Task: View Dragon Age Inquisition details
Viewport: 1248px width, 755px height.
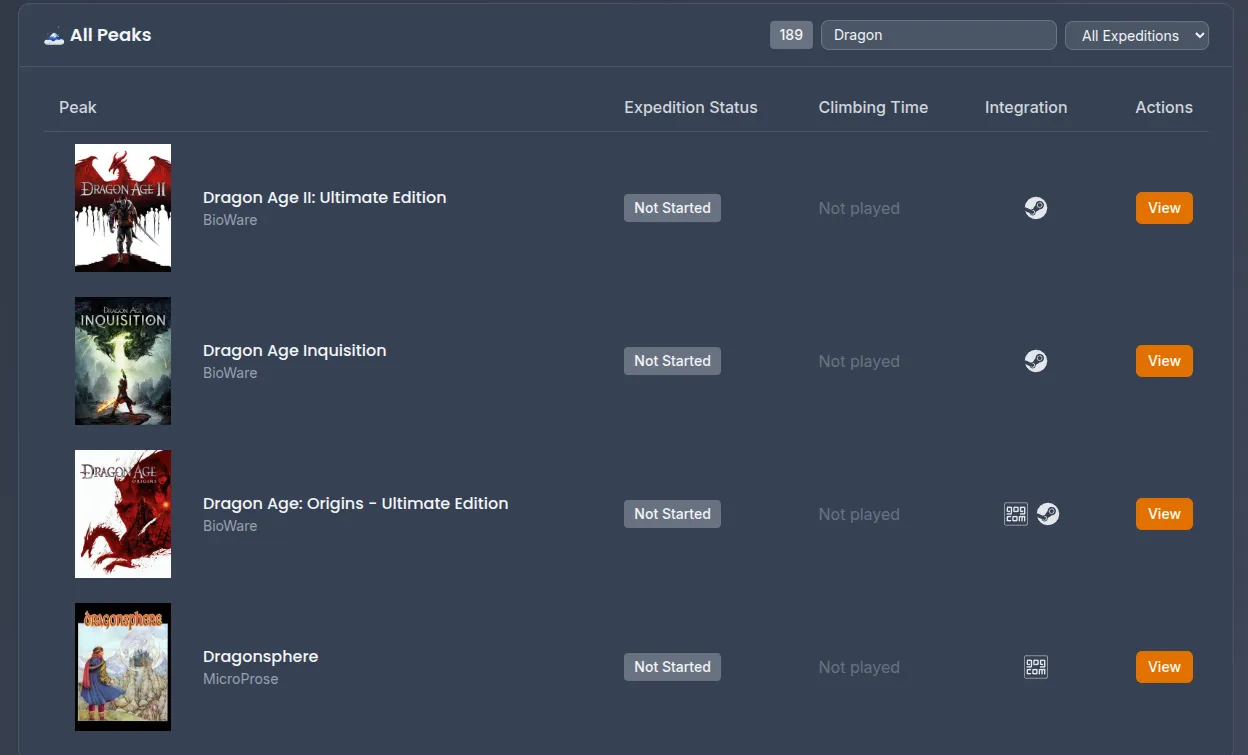Action: tap(1164, 361)
